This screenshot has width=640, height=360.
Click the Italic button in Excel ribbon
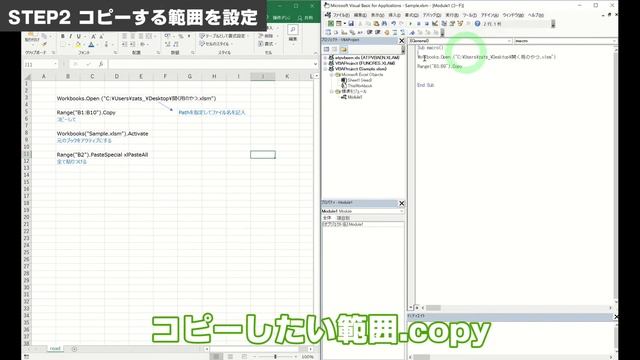[70, 36]
